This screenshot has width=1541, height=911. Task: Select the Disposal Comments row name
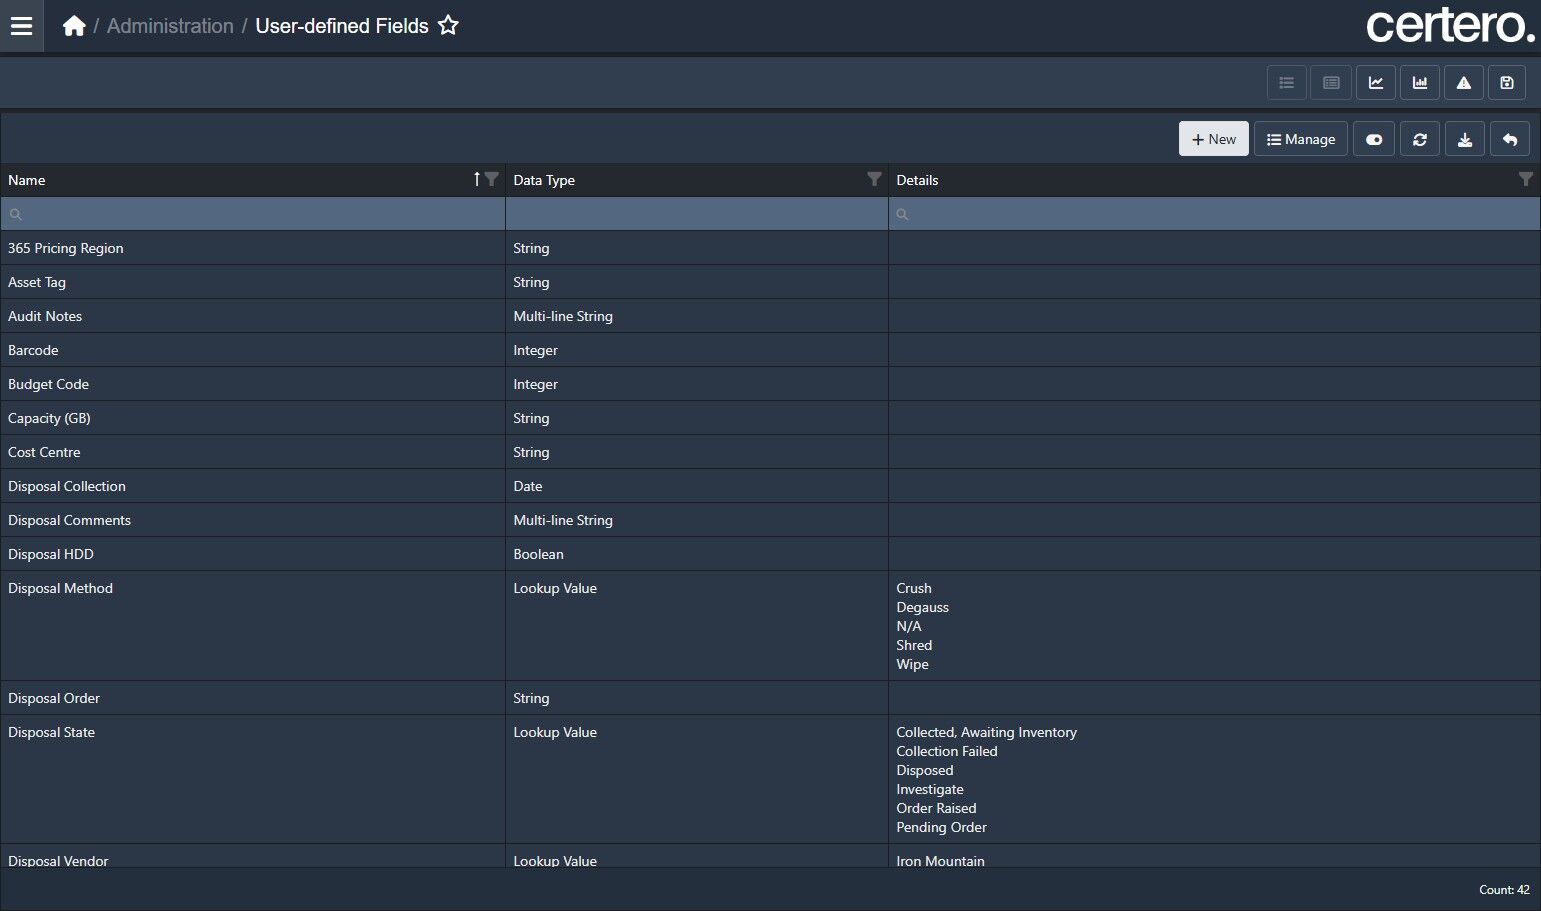[69, 520]
